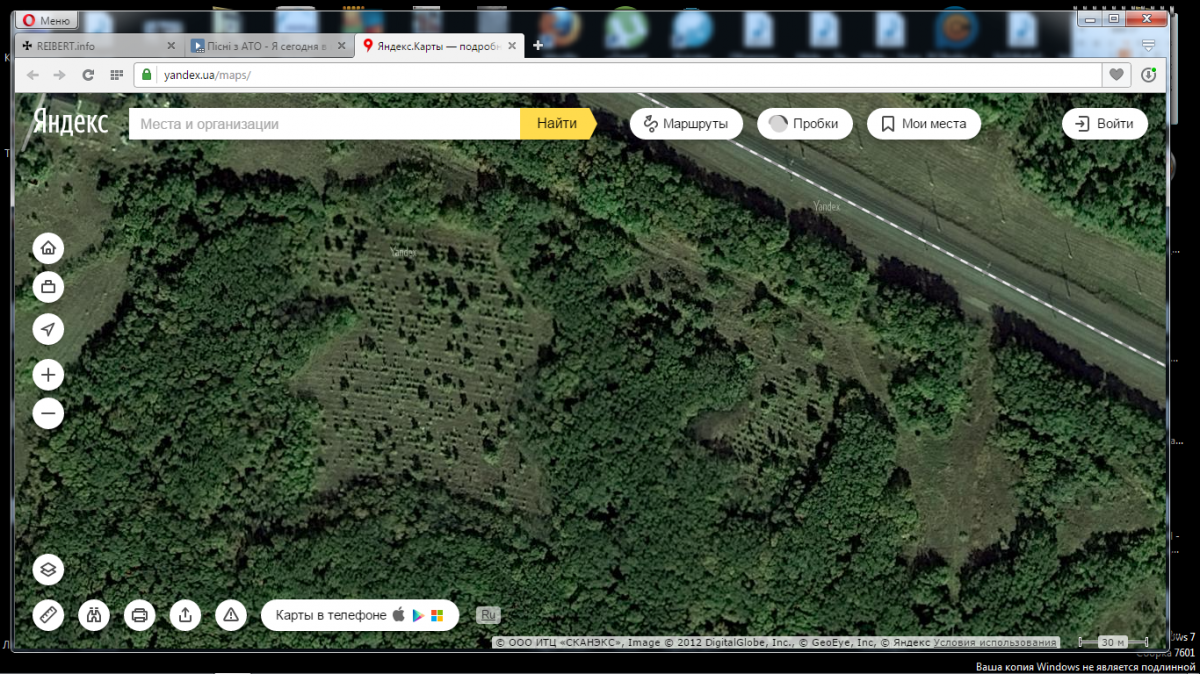Image resolution: width=1200 pixels, height=674 pixels.
Task: Locate me with the arrow icon
Action: point(48,329)
